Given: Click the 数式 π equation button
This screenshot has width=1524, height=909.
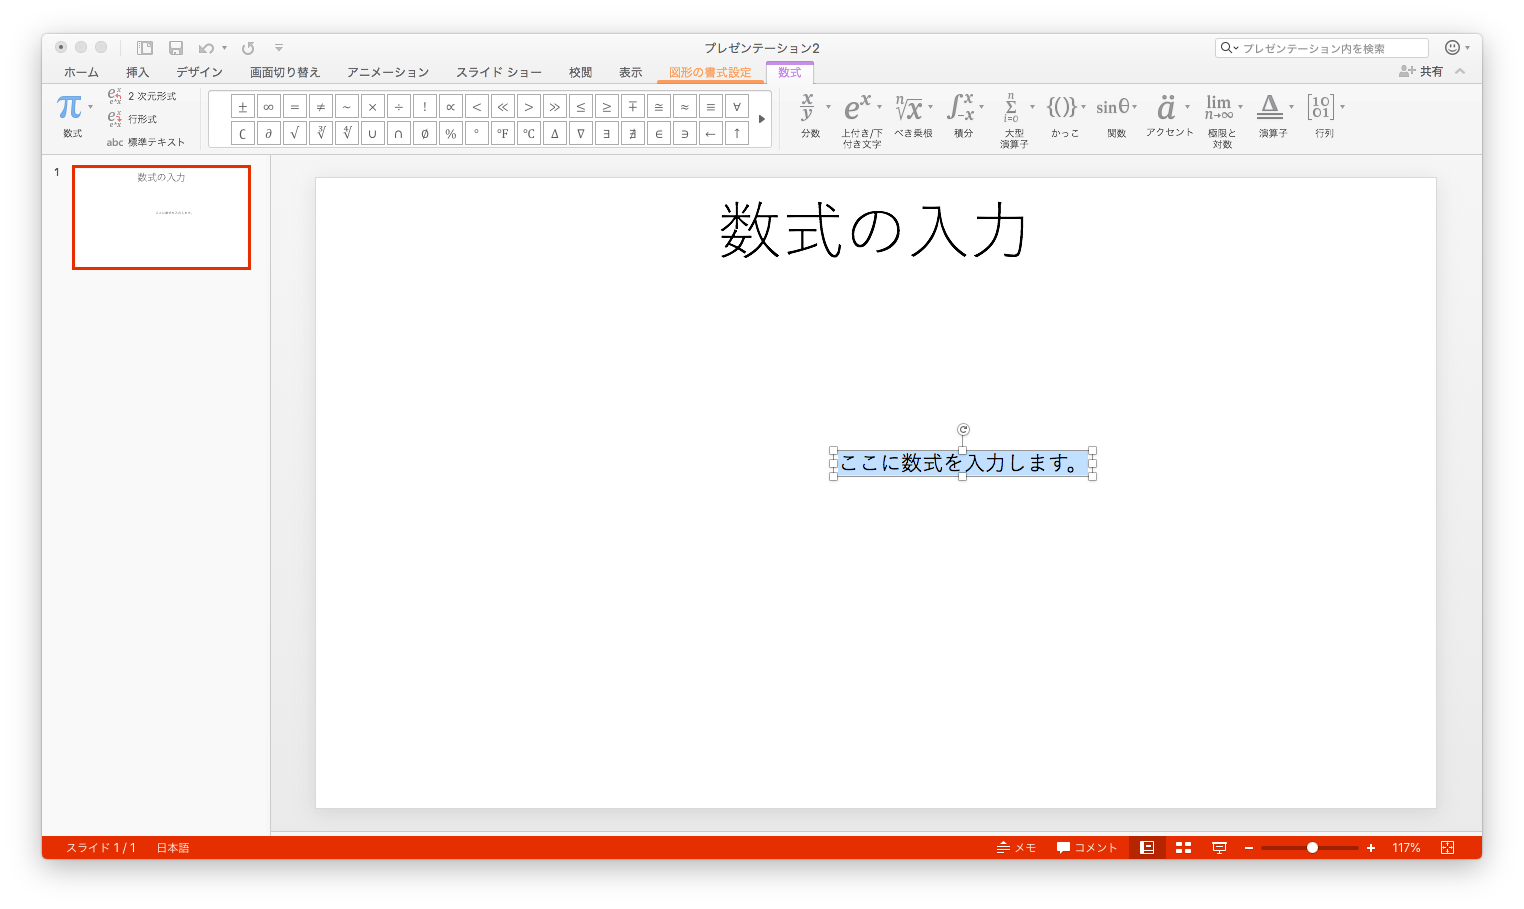Looking at the screenshot, I should click(x=72, y=116).
